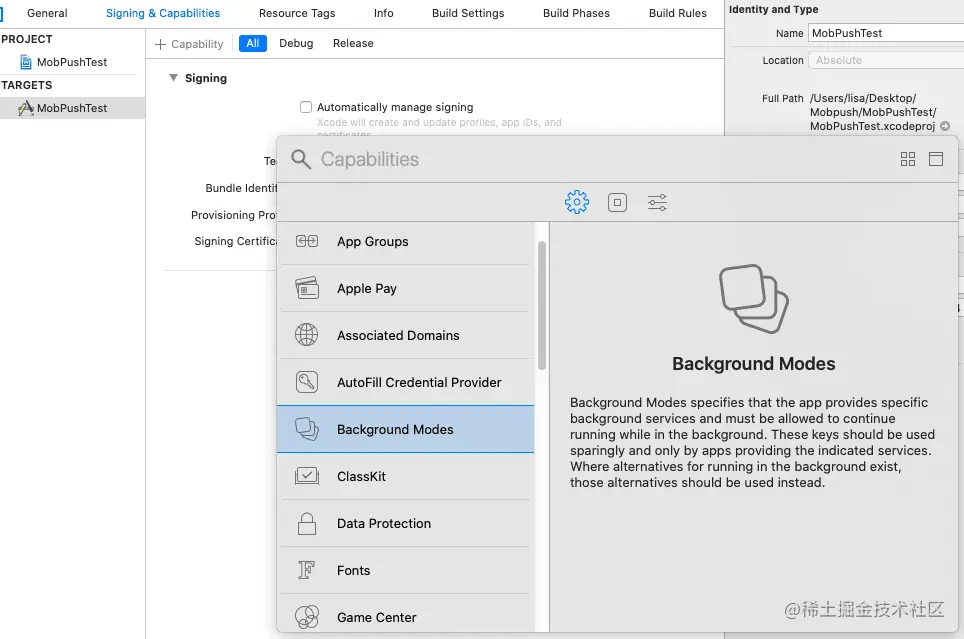
Task: Open the Info tab
Action: click(x=384, y=13)
